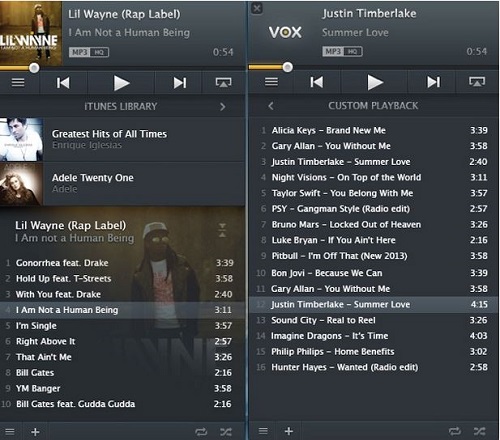Select track Right Above It
This screenshot has width=500, height=440.
[x=122, y=341]
